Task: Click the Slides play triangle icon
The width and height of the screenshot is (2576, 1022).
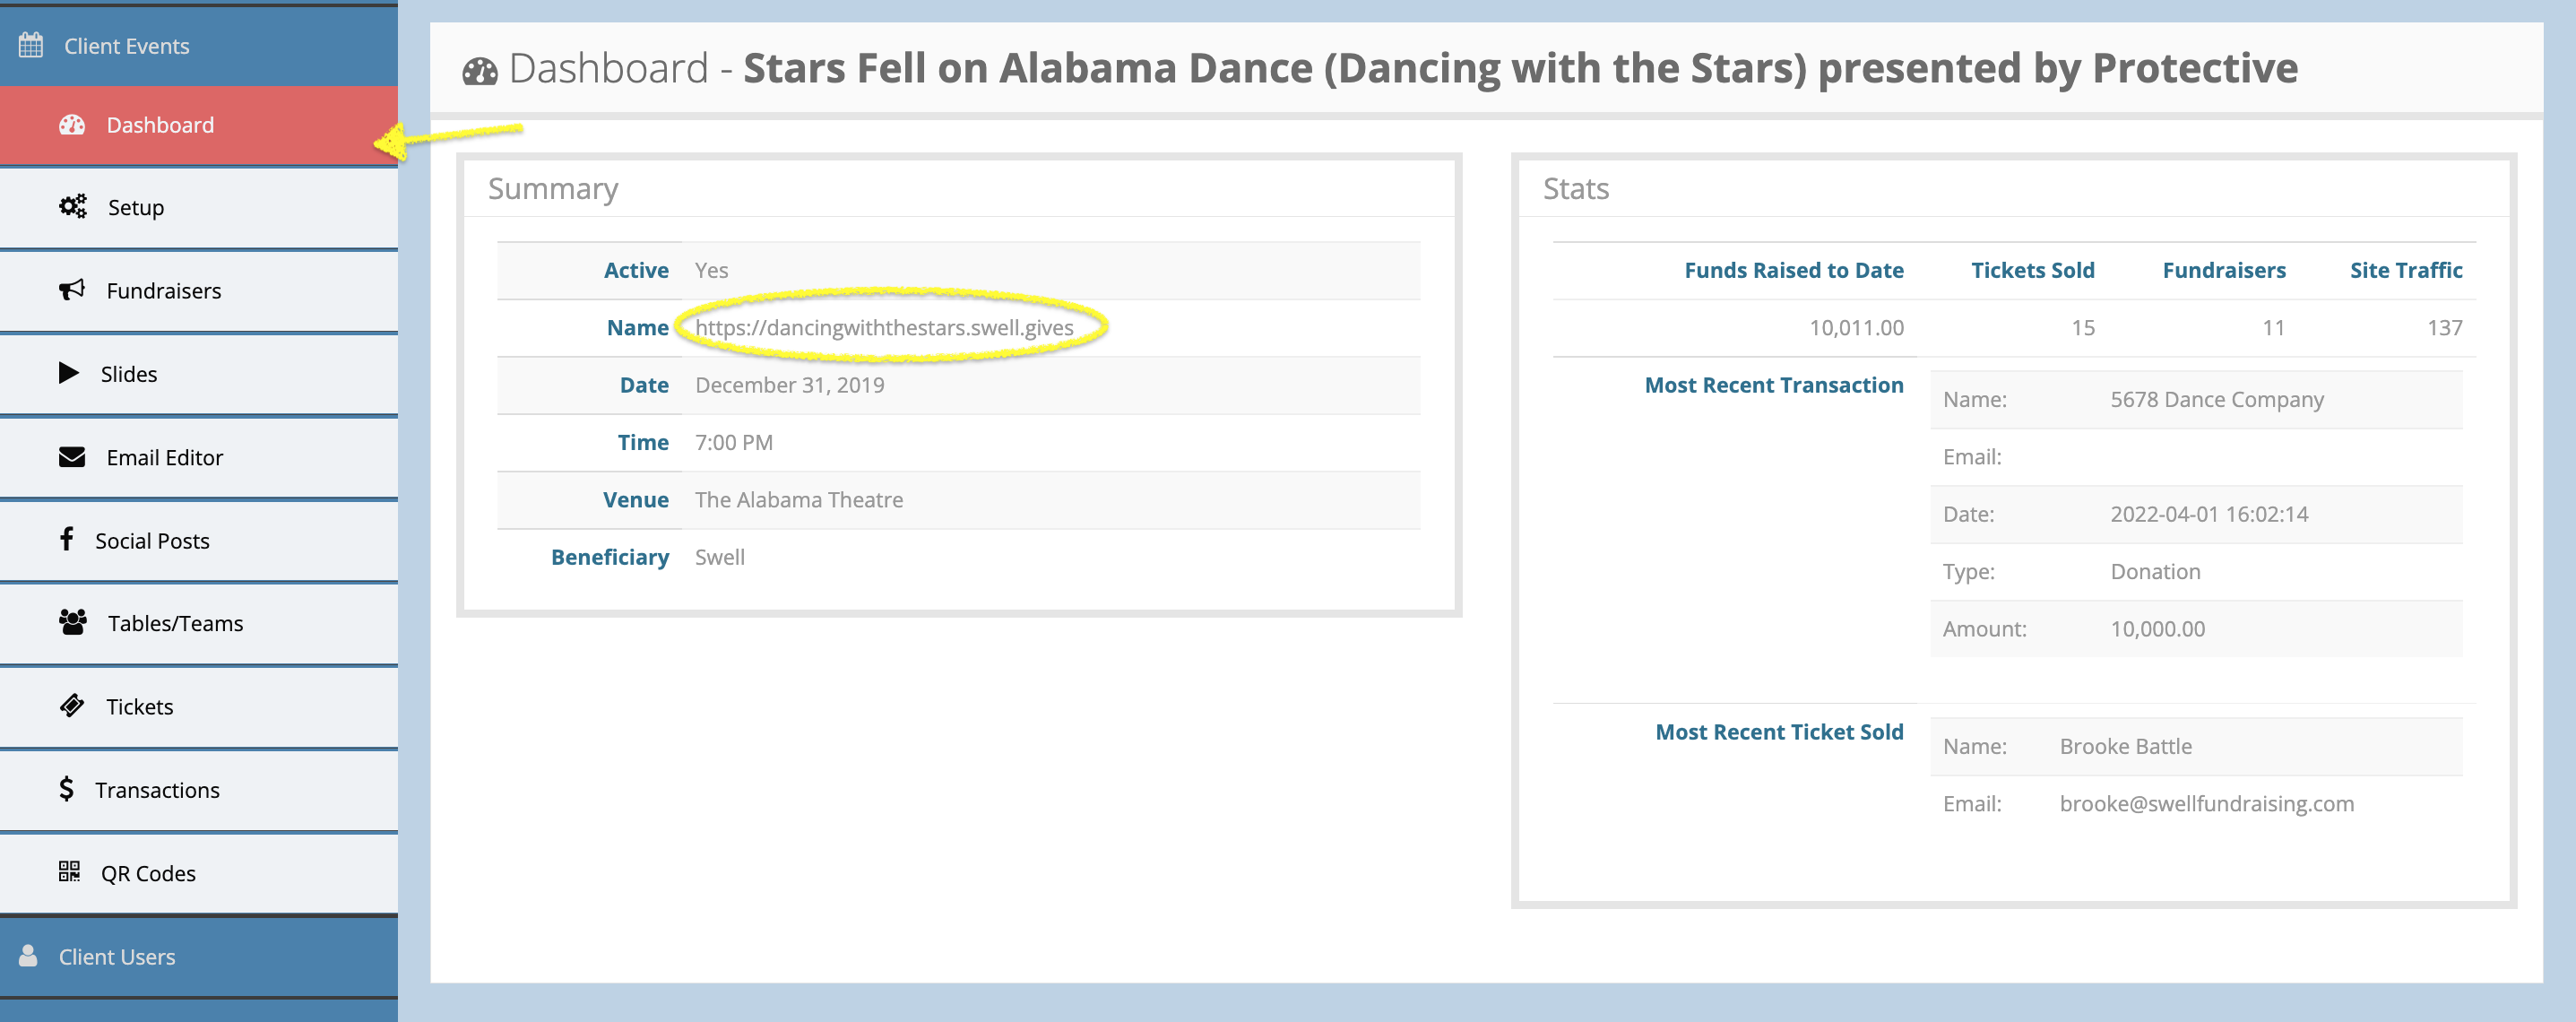Action: (x=68, y=373)
